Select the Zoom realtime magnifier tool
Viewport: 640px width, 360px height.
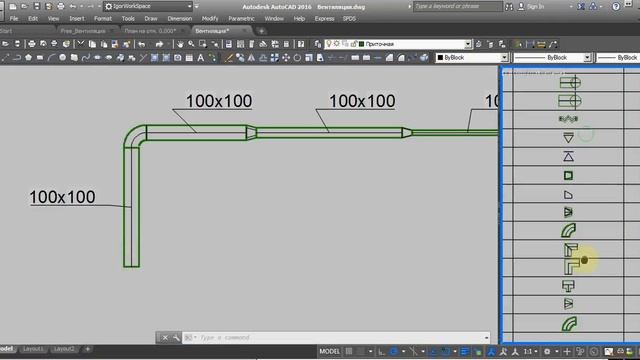(x=191, y=44)
